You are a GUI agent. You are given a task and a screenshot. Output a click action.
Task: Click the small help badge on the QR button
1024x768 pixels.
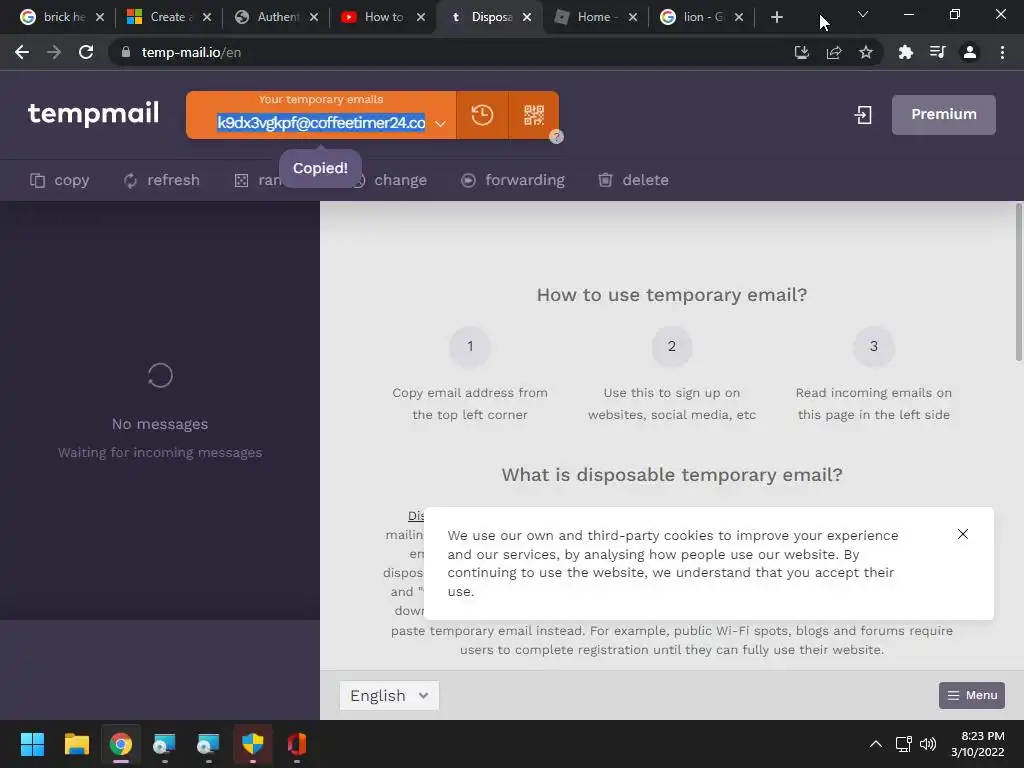(x=556, y=136)
